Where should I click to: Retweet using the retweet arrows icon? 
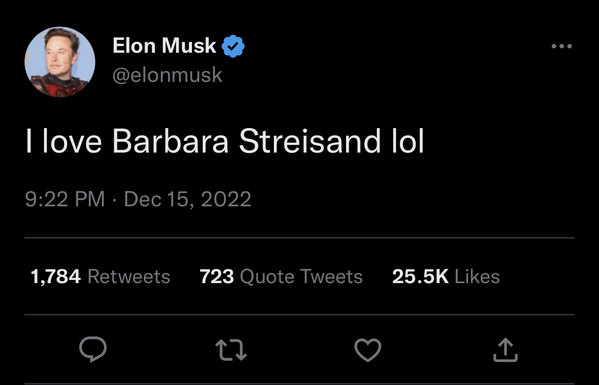coord(231,350)
